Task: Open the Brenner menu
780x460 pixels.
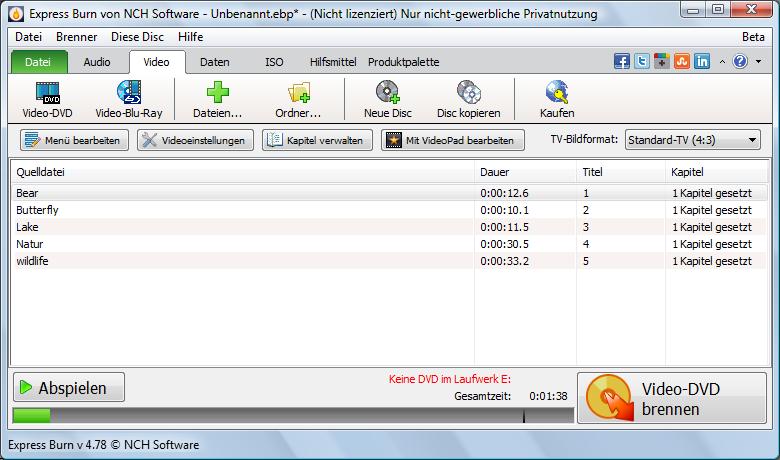Action: (x=77, y=37)
